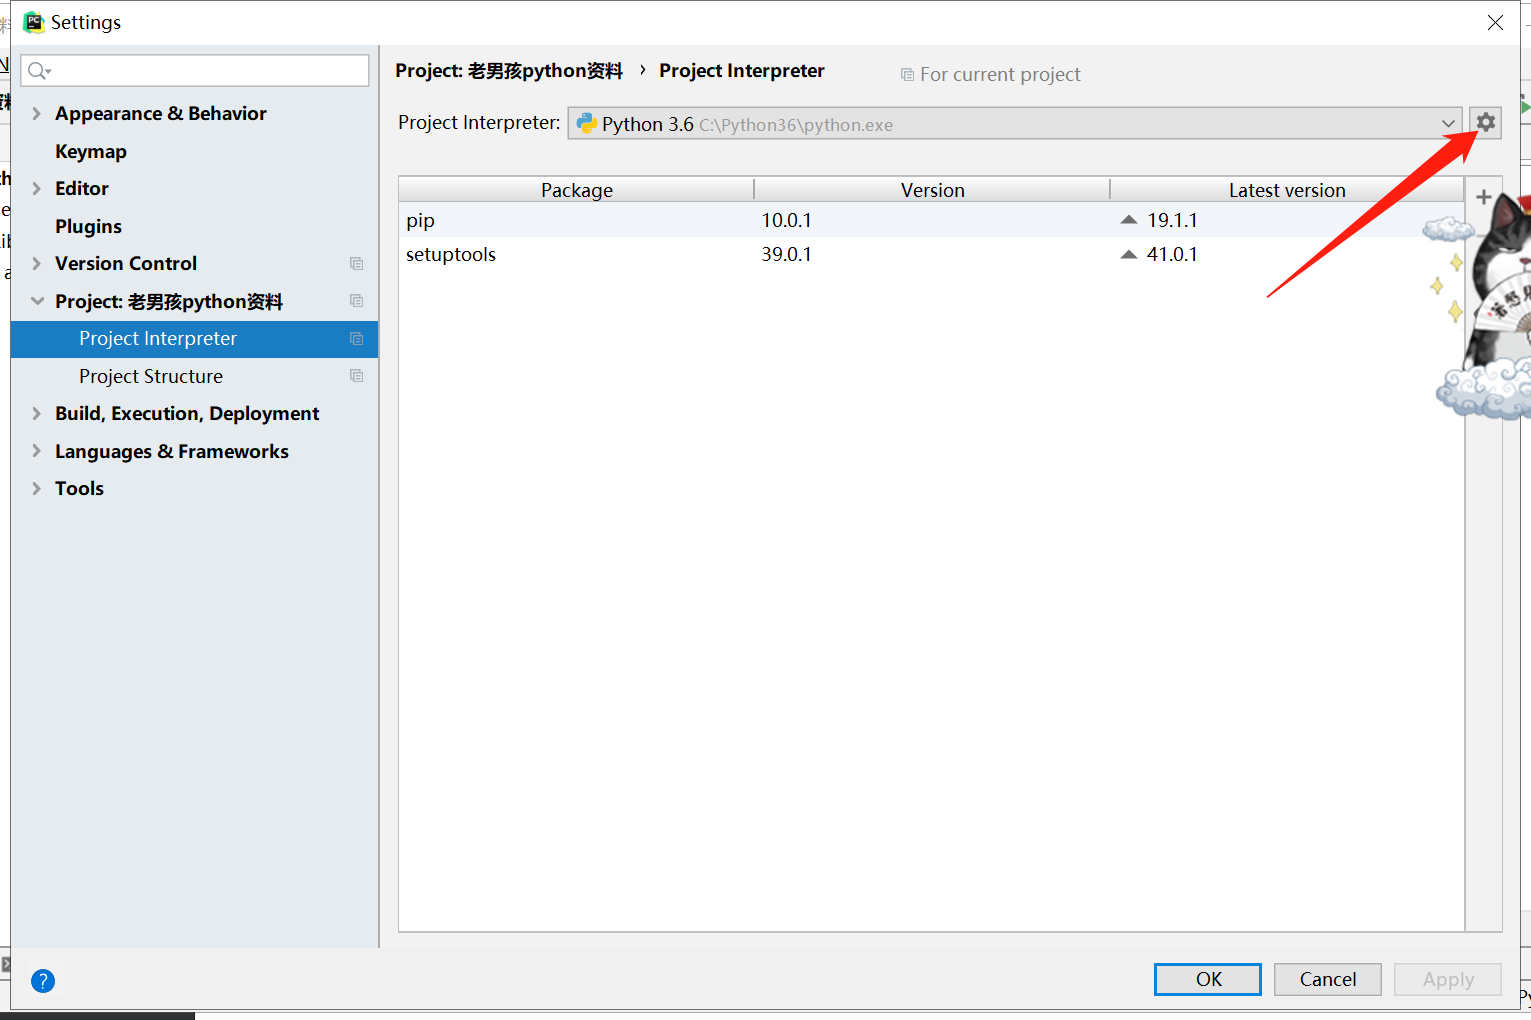Viewport: 1531px width, 1020px height.
Task: Expand the Editor section
Action: coord(37,189)
